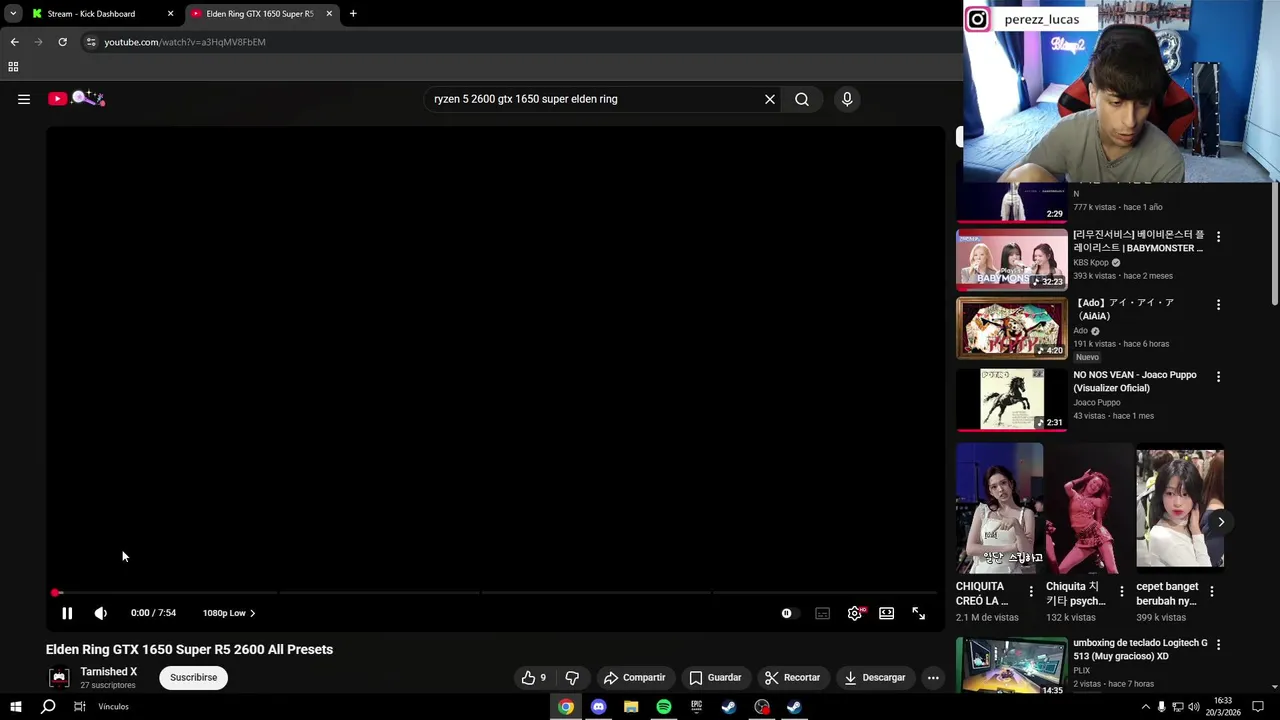
Task: Pause the video playback
Action: pos(67,613)
